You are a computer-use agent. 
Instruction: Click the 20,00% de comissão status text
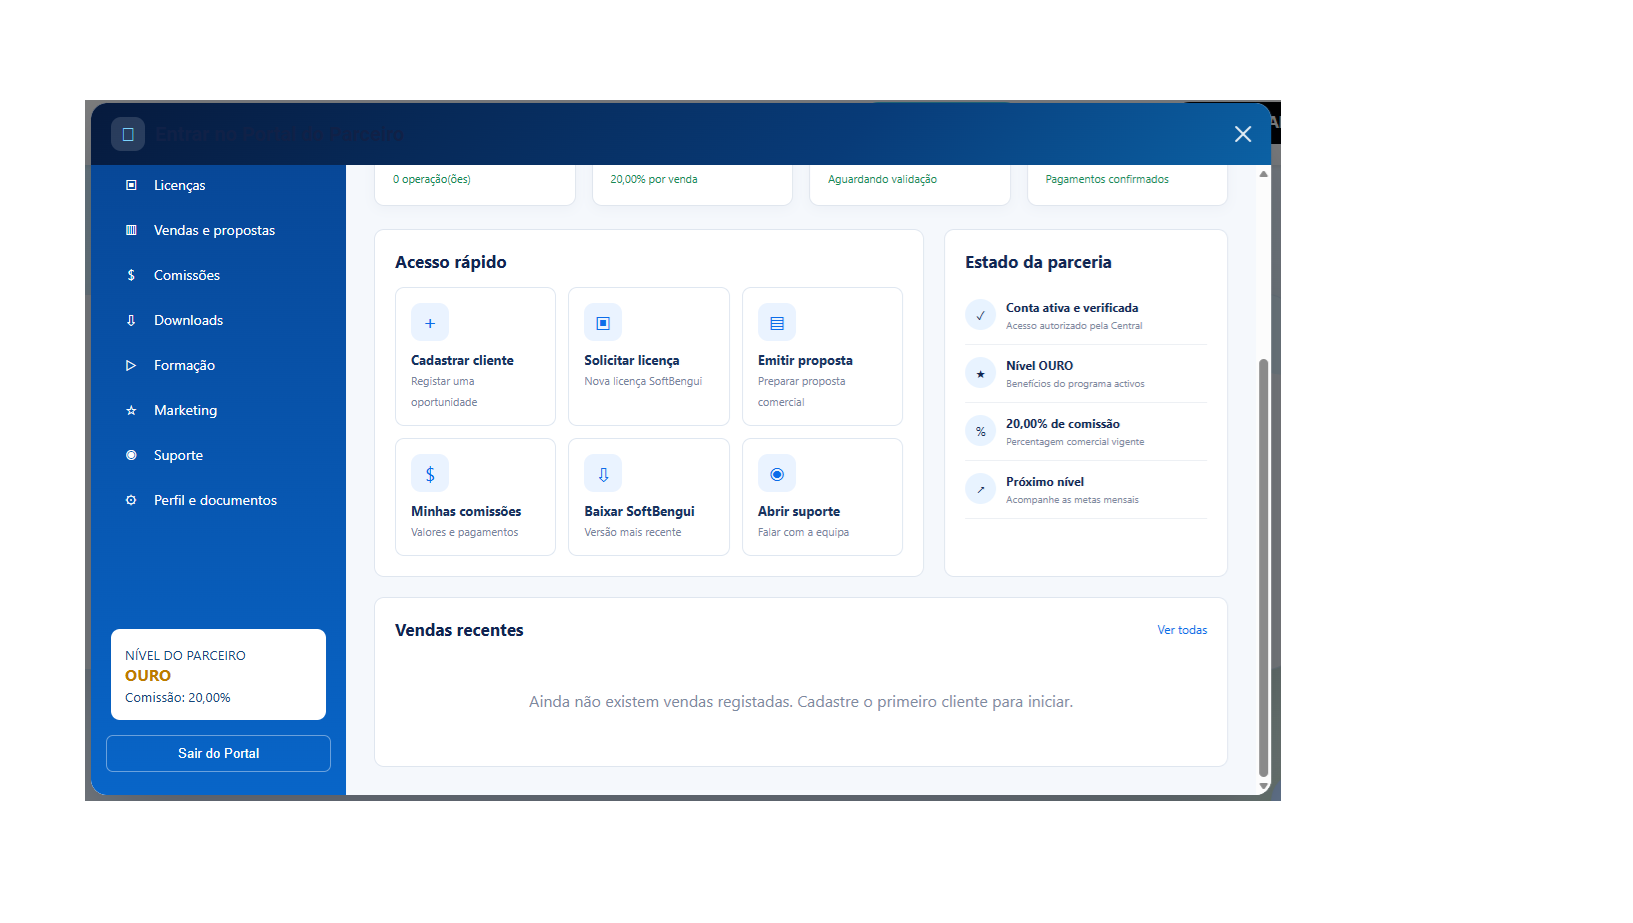pos(1062,424)
